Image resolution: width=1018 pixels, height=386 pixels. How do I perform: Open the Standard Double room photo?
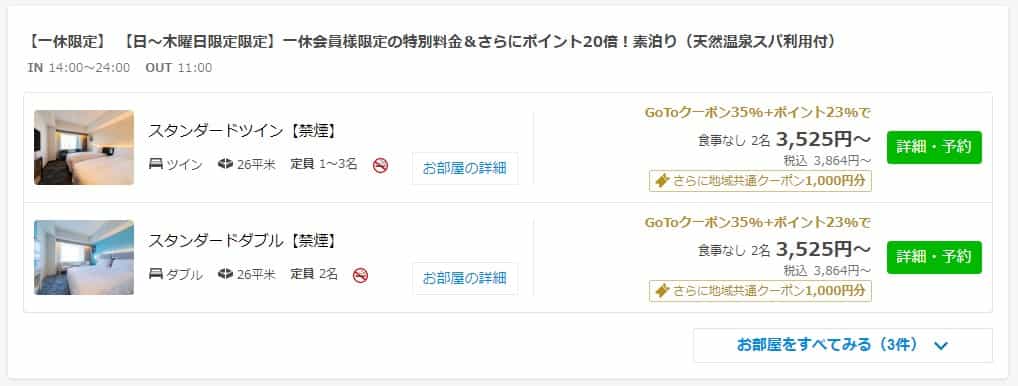(x=84, y=257)
